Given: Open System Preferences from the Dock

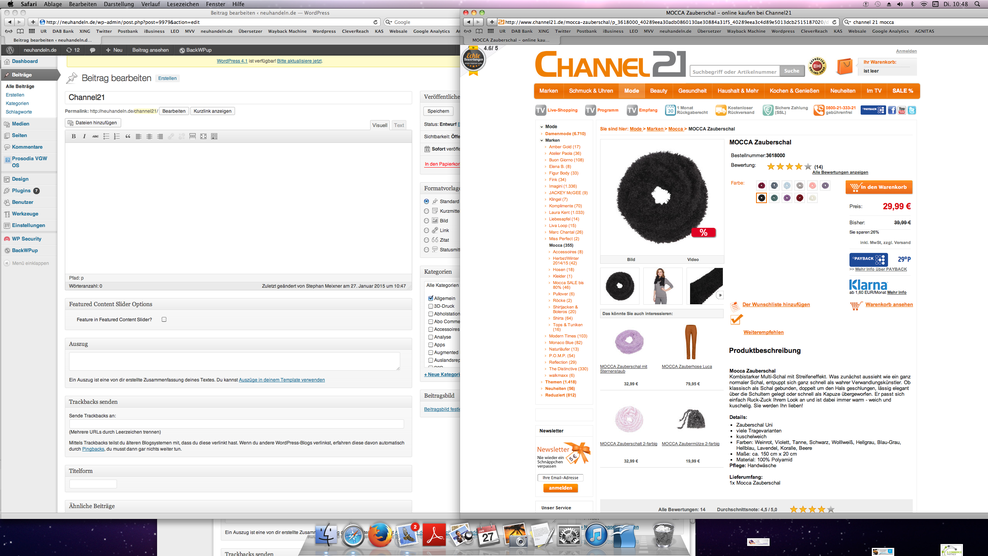Looking at the screenshot, I should pos(569,535).
